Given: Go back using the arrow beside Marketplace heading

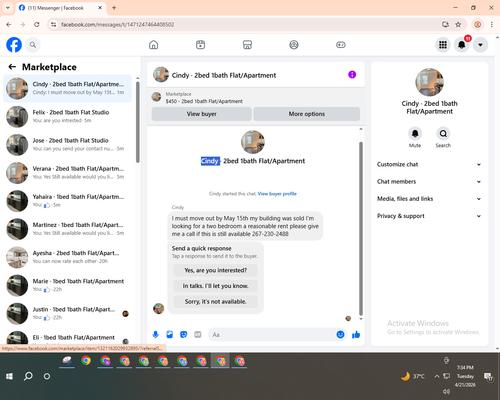Looking at the screenshot, I should (12, 67).
